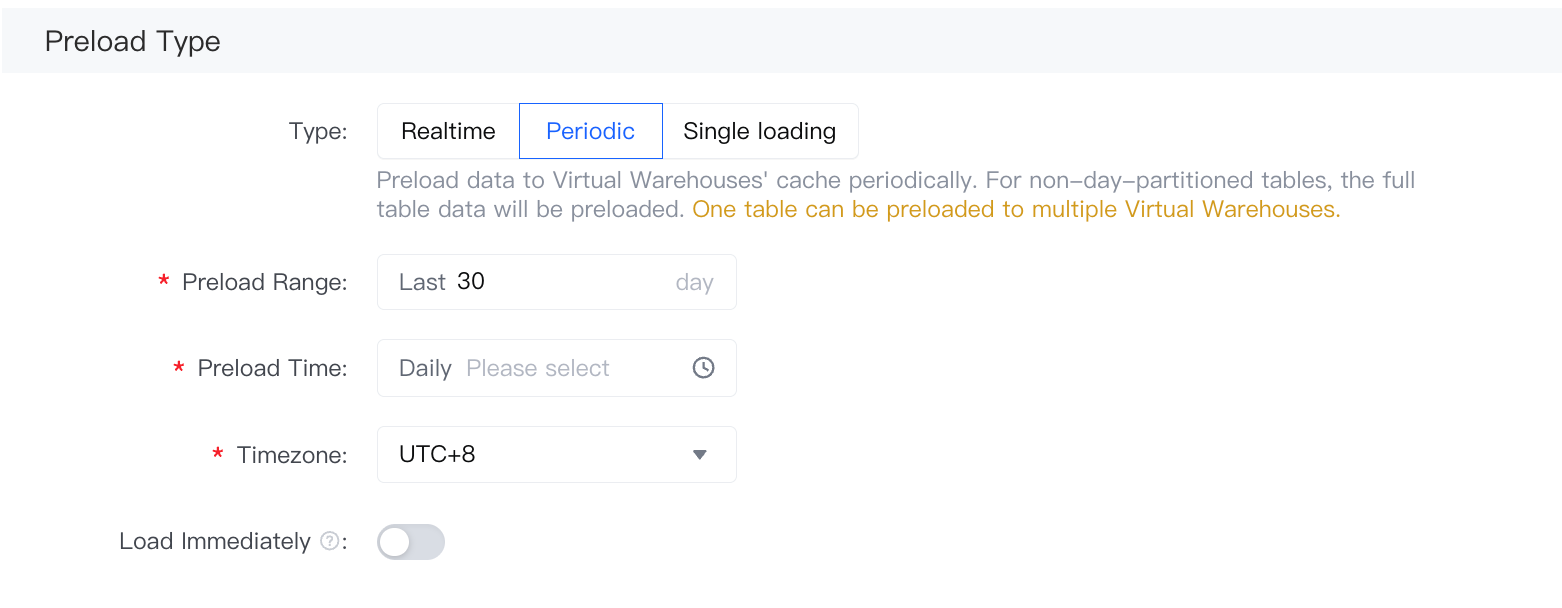This screenshot has width=1562, height=608.
Task: Select the Realtime preload type
Action: tap(448, 131)
